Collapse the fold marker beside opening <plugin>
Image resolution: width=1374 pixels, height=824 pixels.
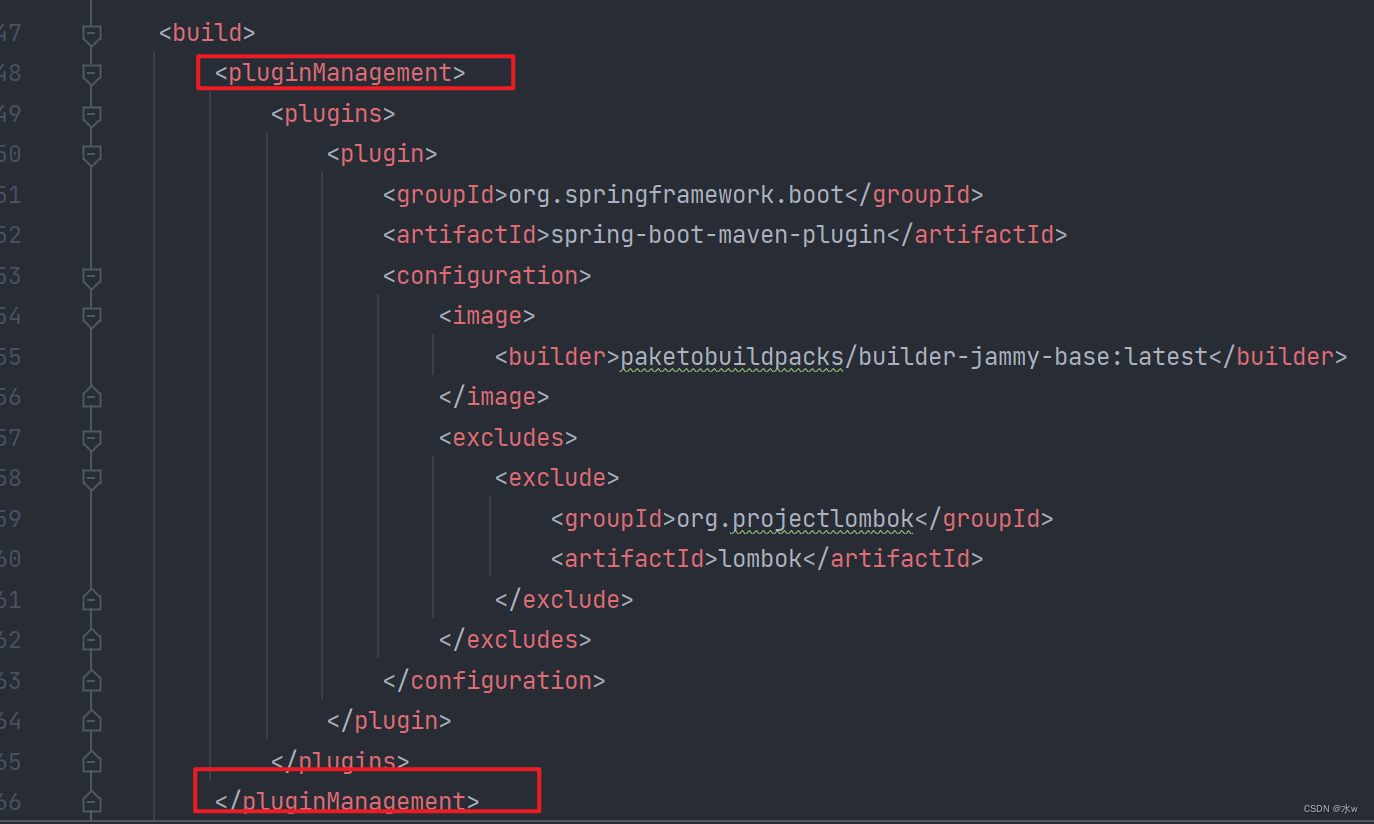[91, 155]
